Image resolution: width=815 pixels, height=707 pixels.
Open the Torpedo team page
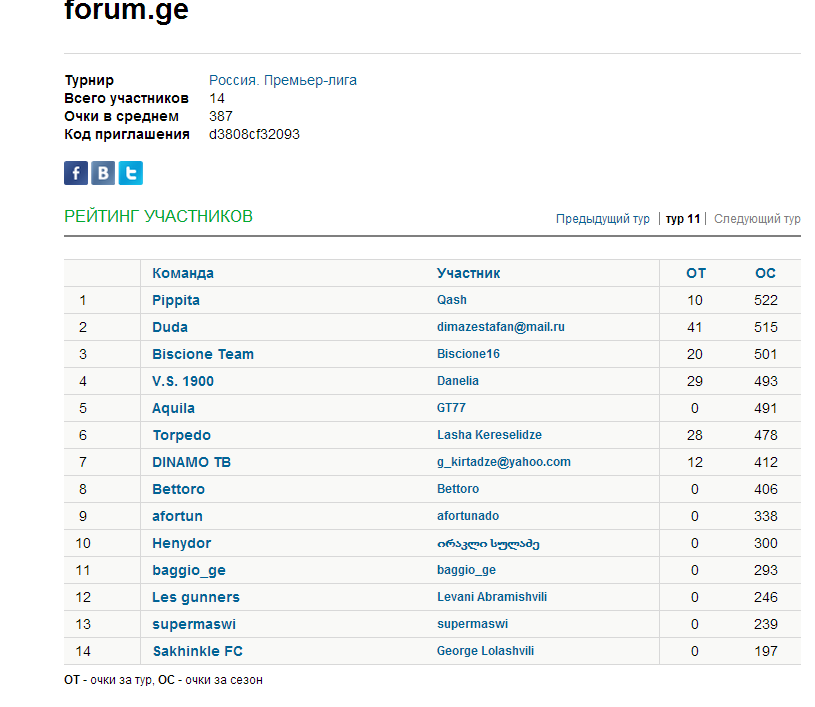[181, 435]
